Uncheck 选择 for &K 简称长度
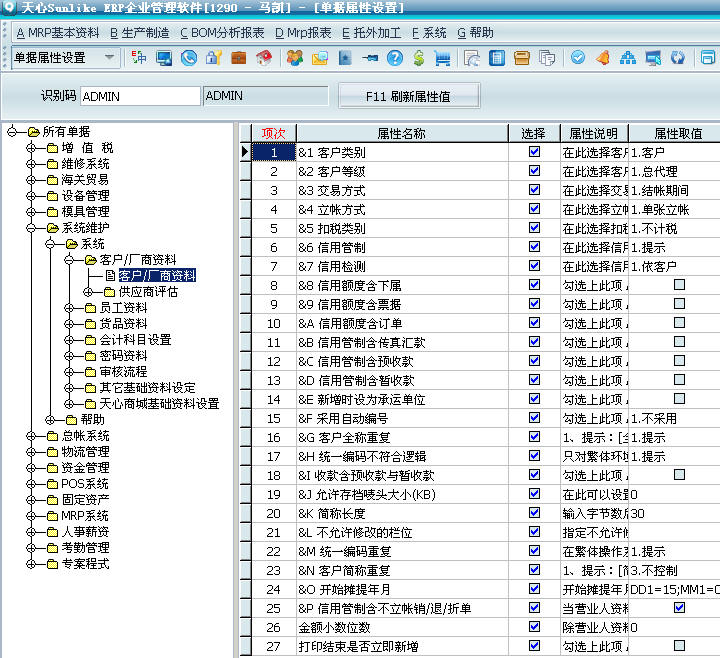The height and width of the screenshot is (658, 720). pos(534,512)
